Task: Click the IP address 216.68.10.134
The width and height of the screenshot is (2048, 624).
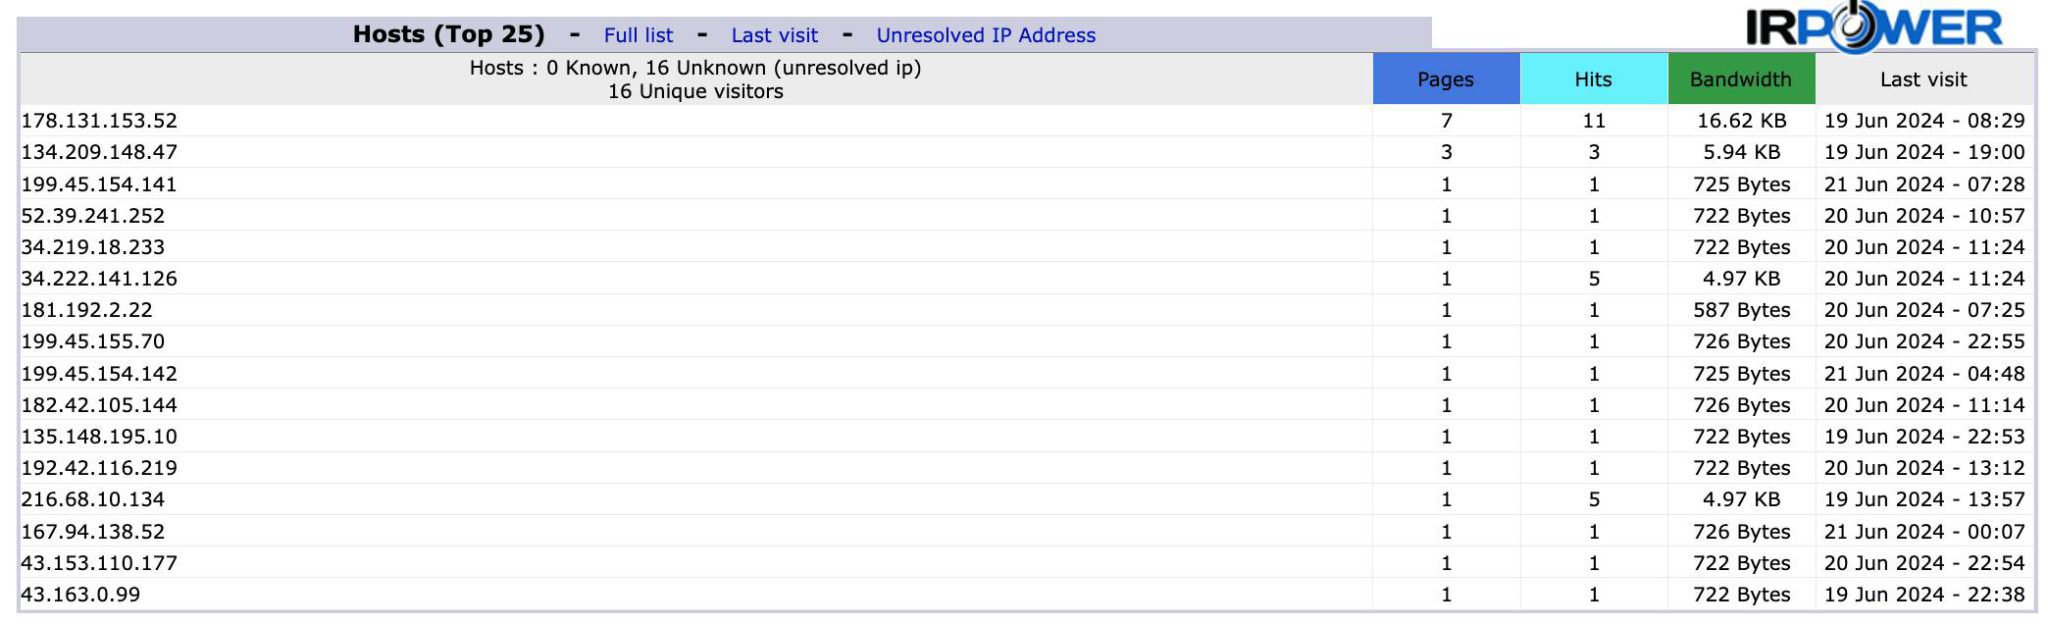Action: [93, 499]
